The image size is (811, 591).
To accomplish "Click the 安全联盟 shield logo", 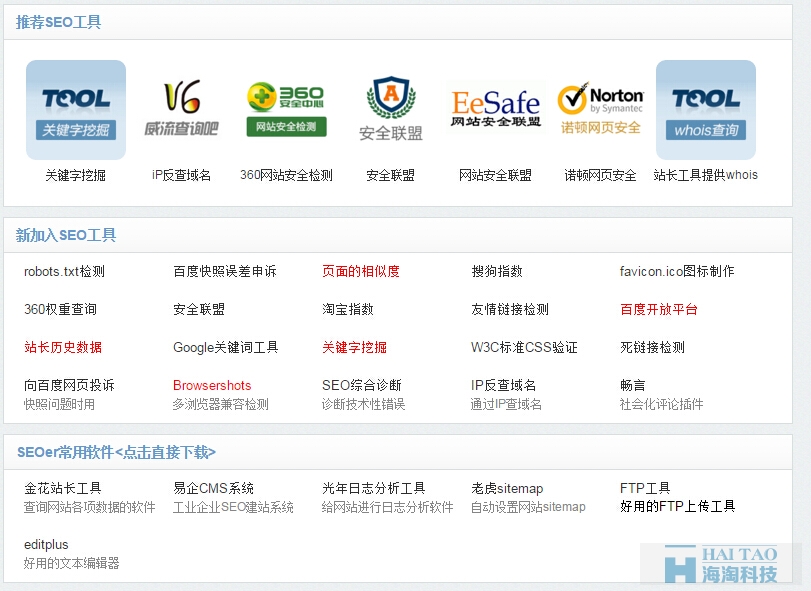I will [x=391, y=109].
